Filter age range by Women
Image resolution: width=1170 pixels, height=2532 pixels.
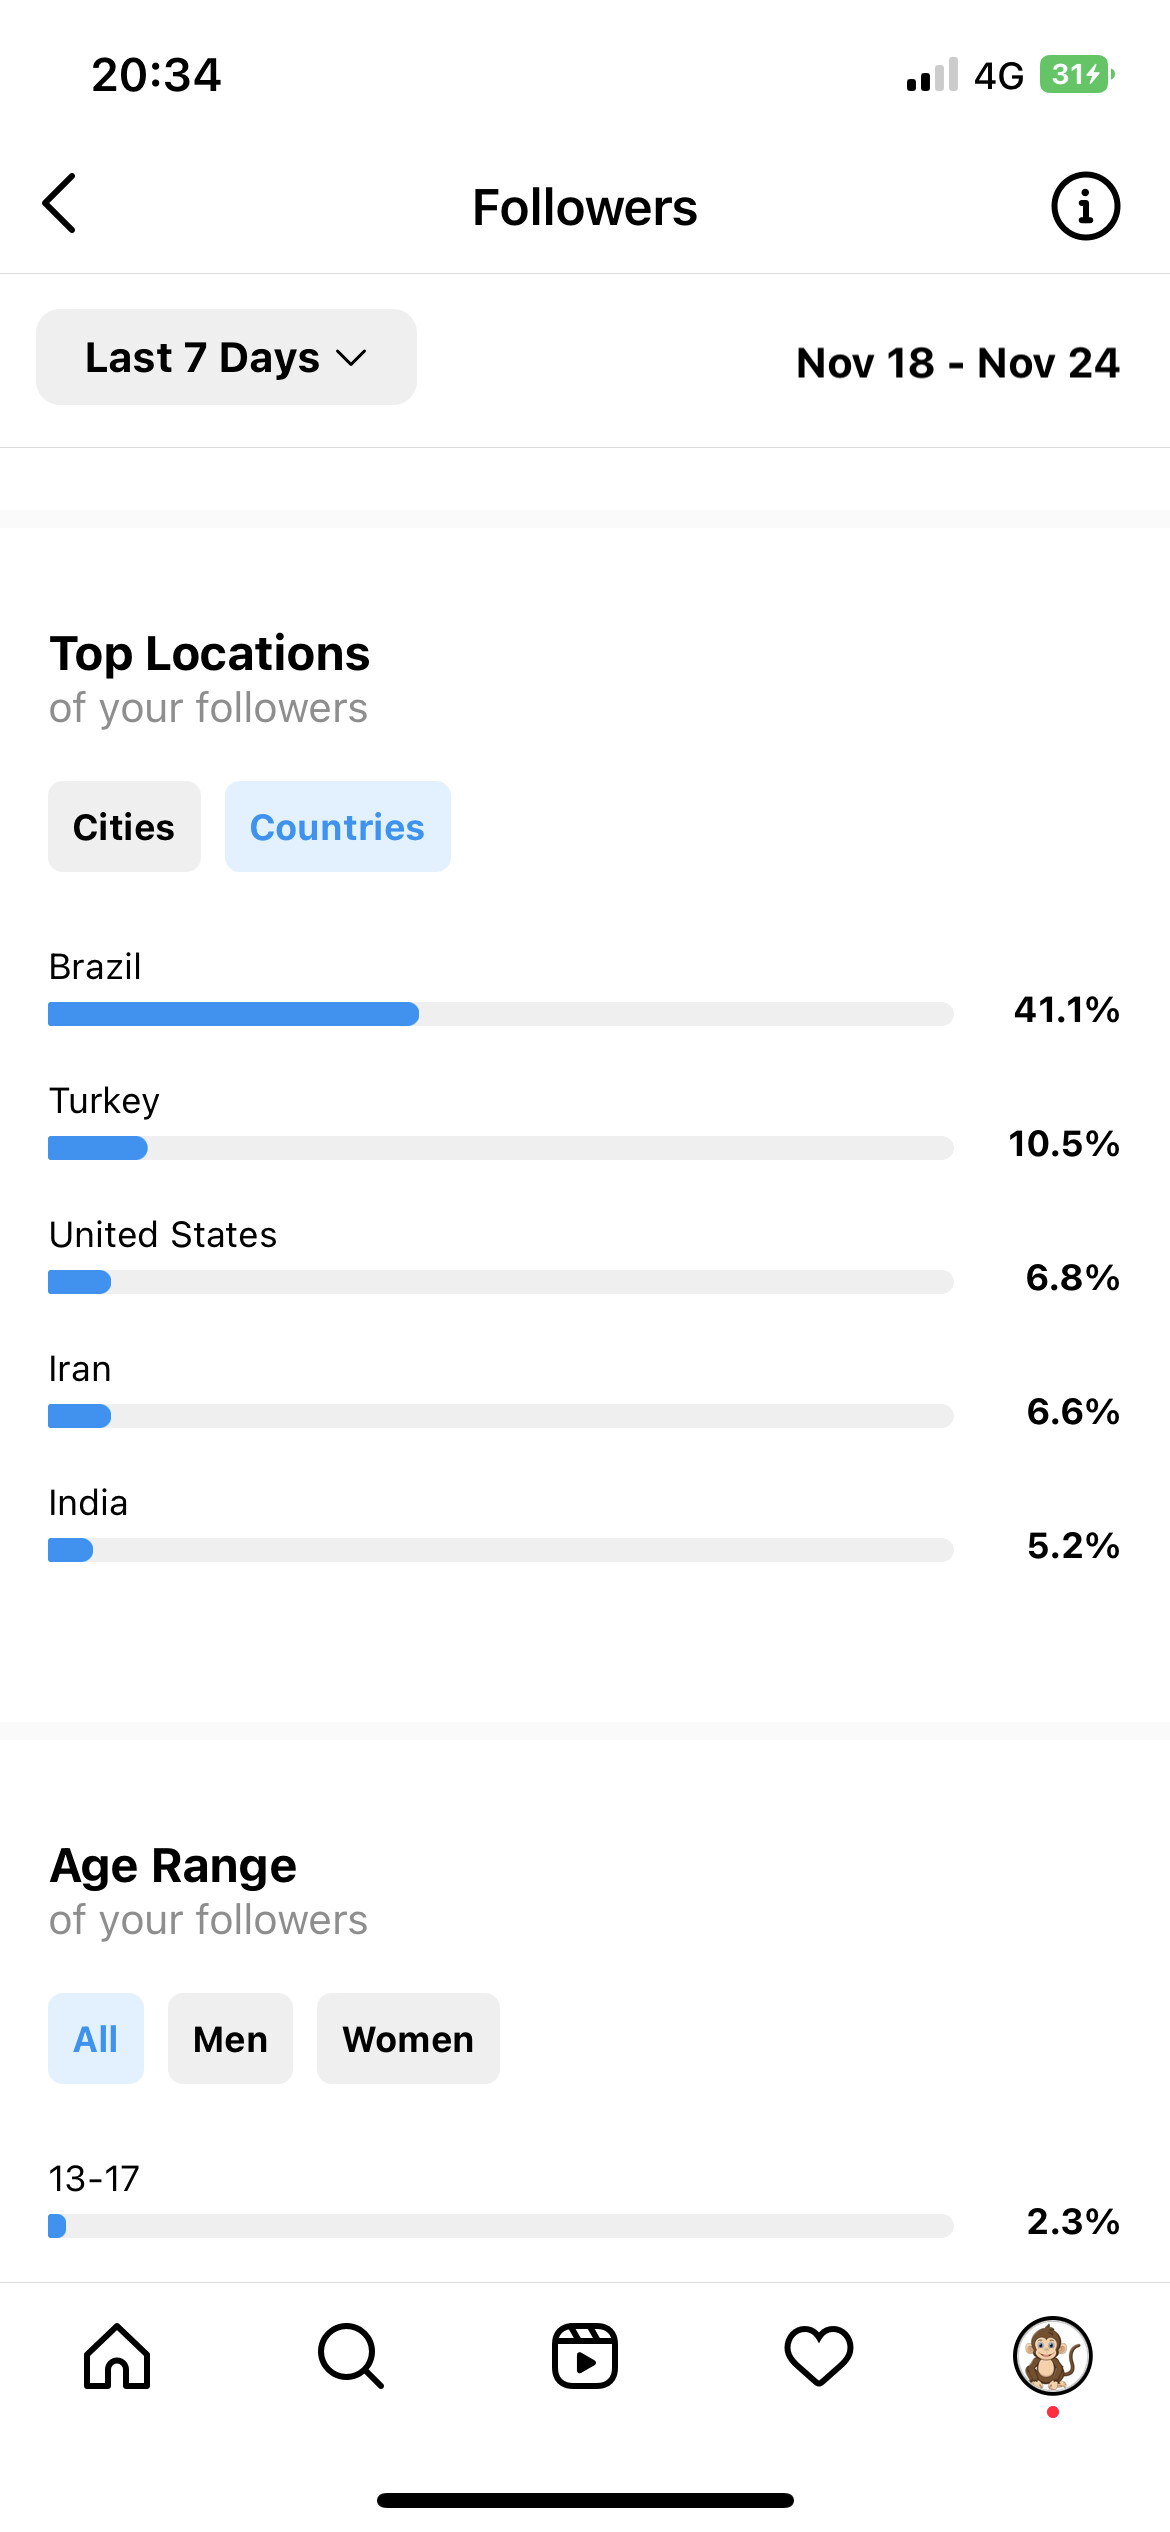click(408, 2039)
